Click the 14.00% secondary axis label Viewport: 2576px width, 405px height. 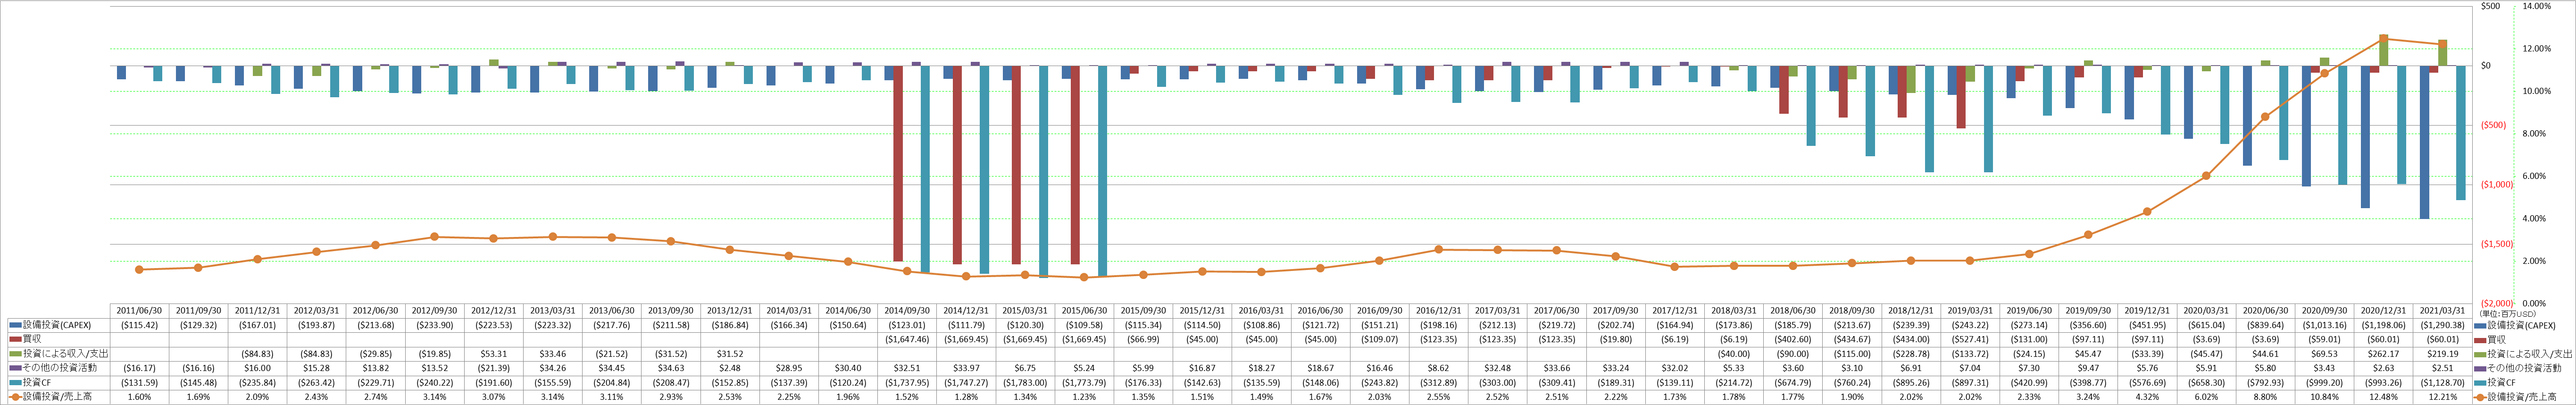pyautogui.click(x=2537, y=6)
